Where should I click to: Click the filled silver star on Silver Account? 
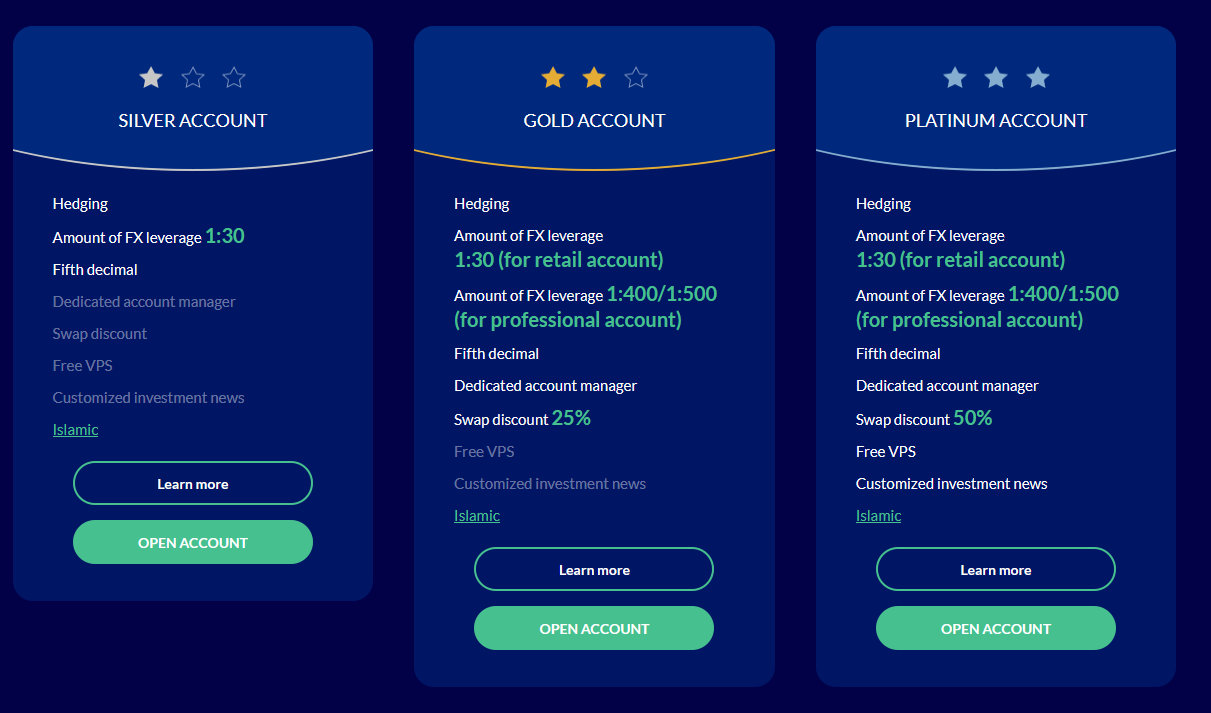[x=151, y=77]
